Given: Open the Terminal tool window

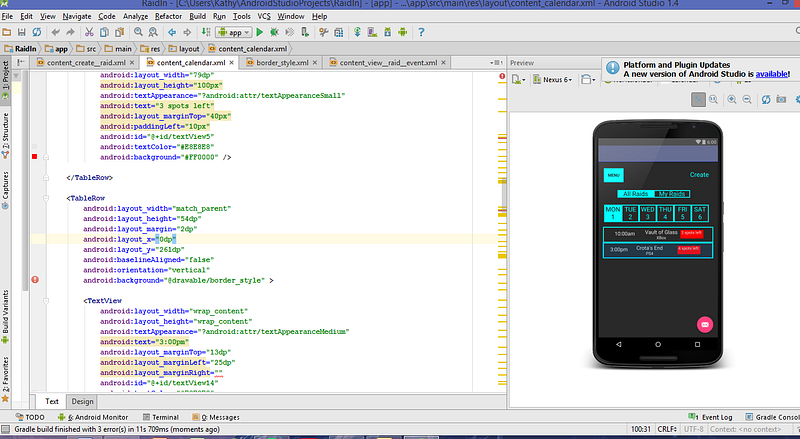Looking at the screenshot, I should coord(161,417).
